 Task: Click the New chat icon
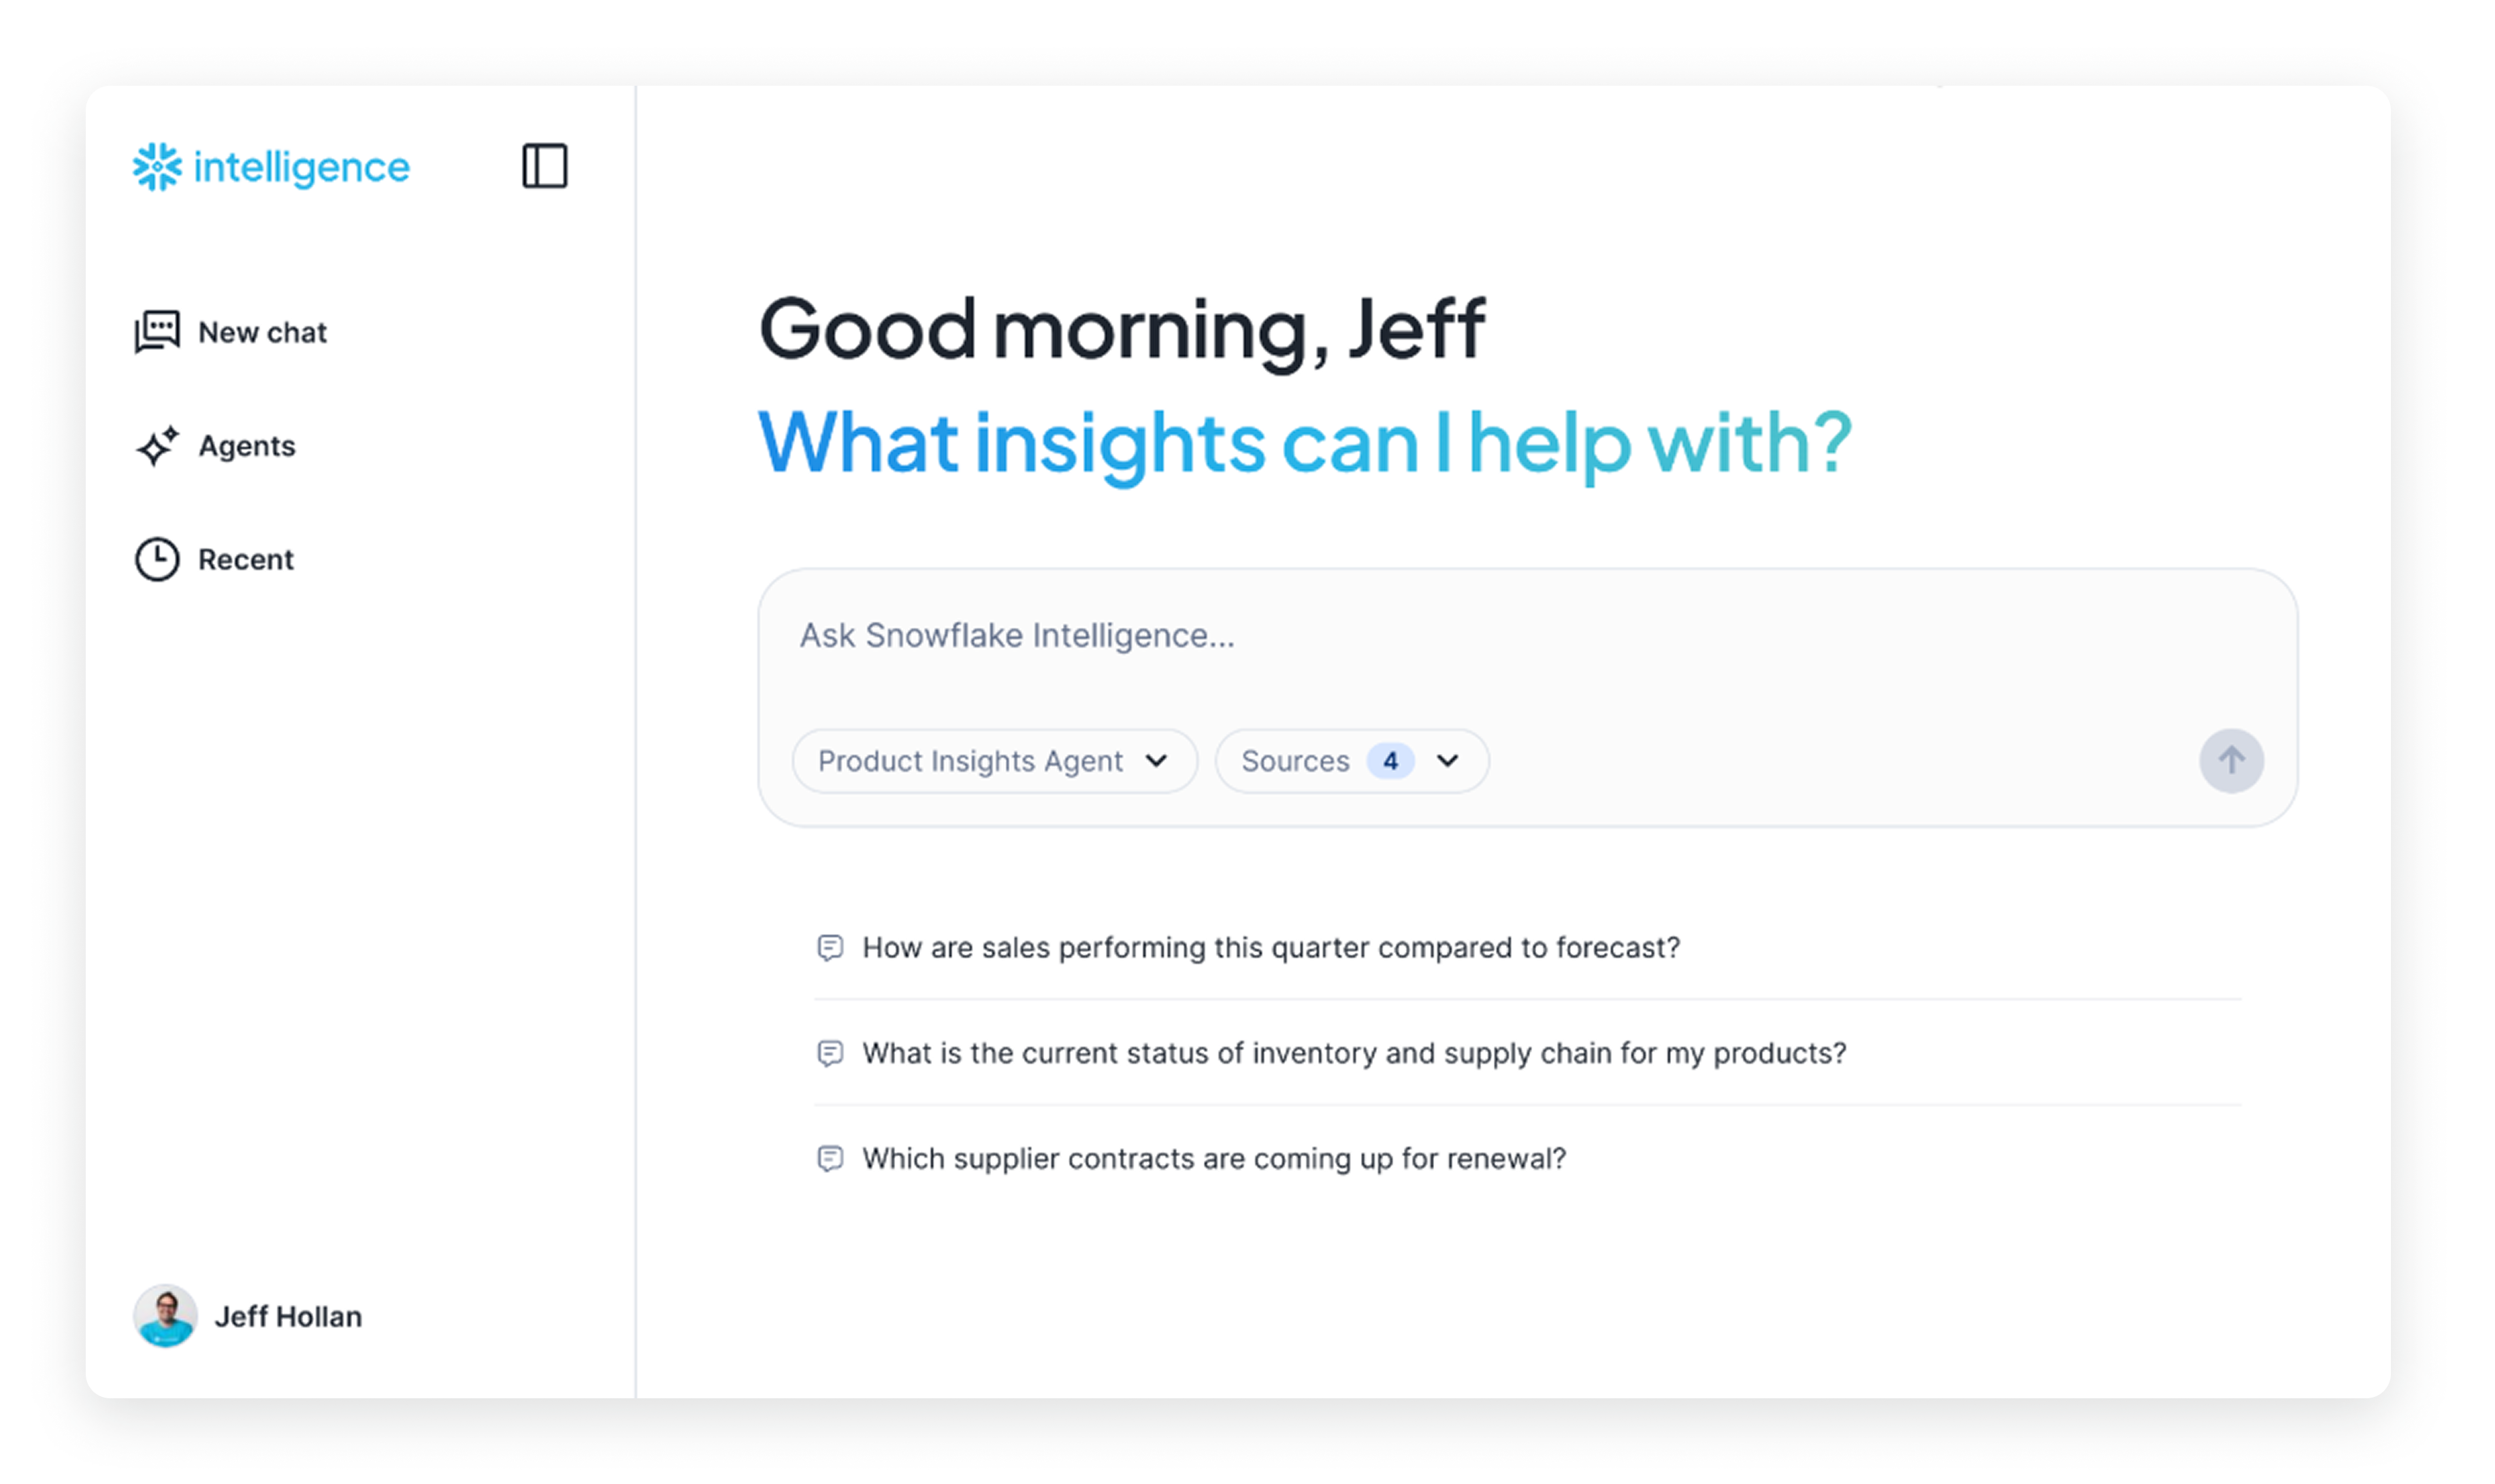[157, 331]
